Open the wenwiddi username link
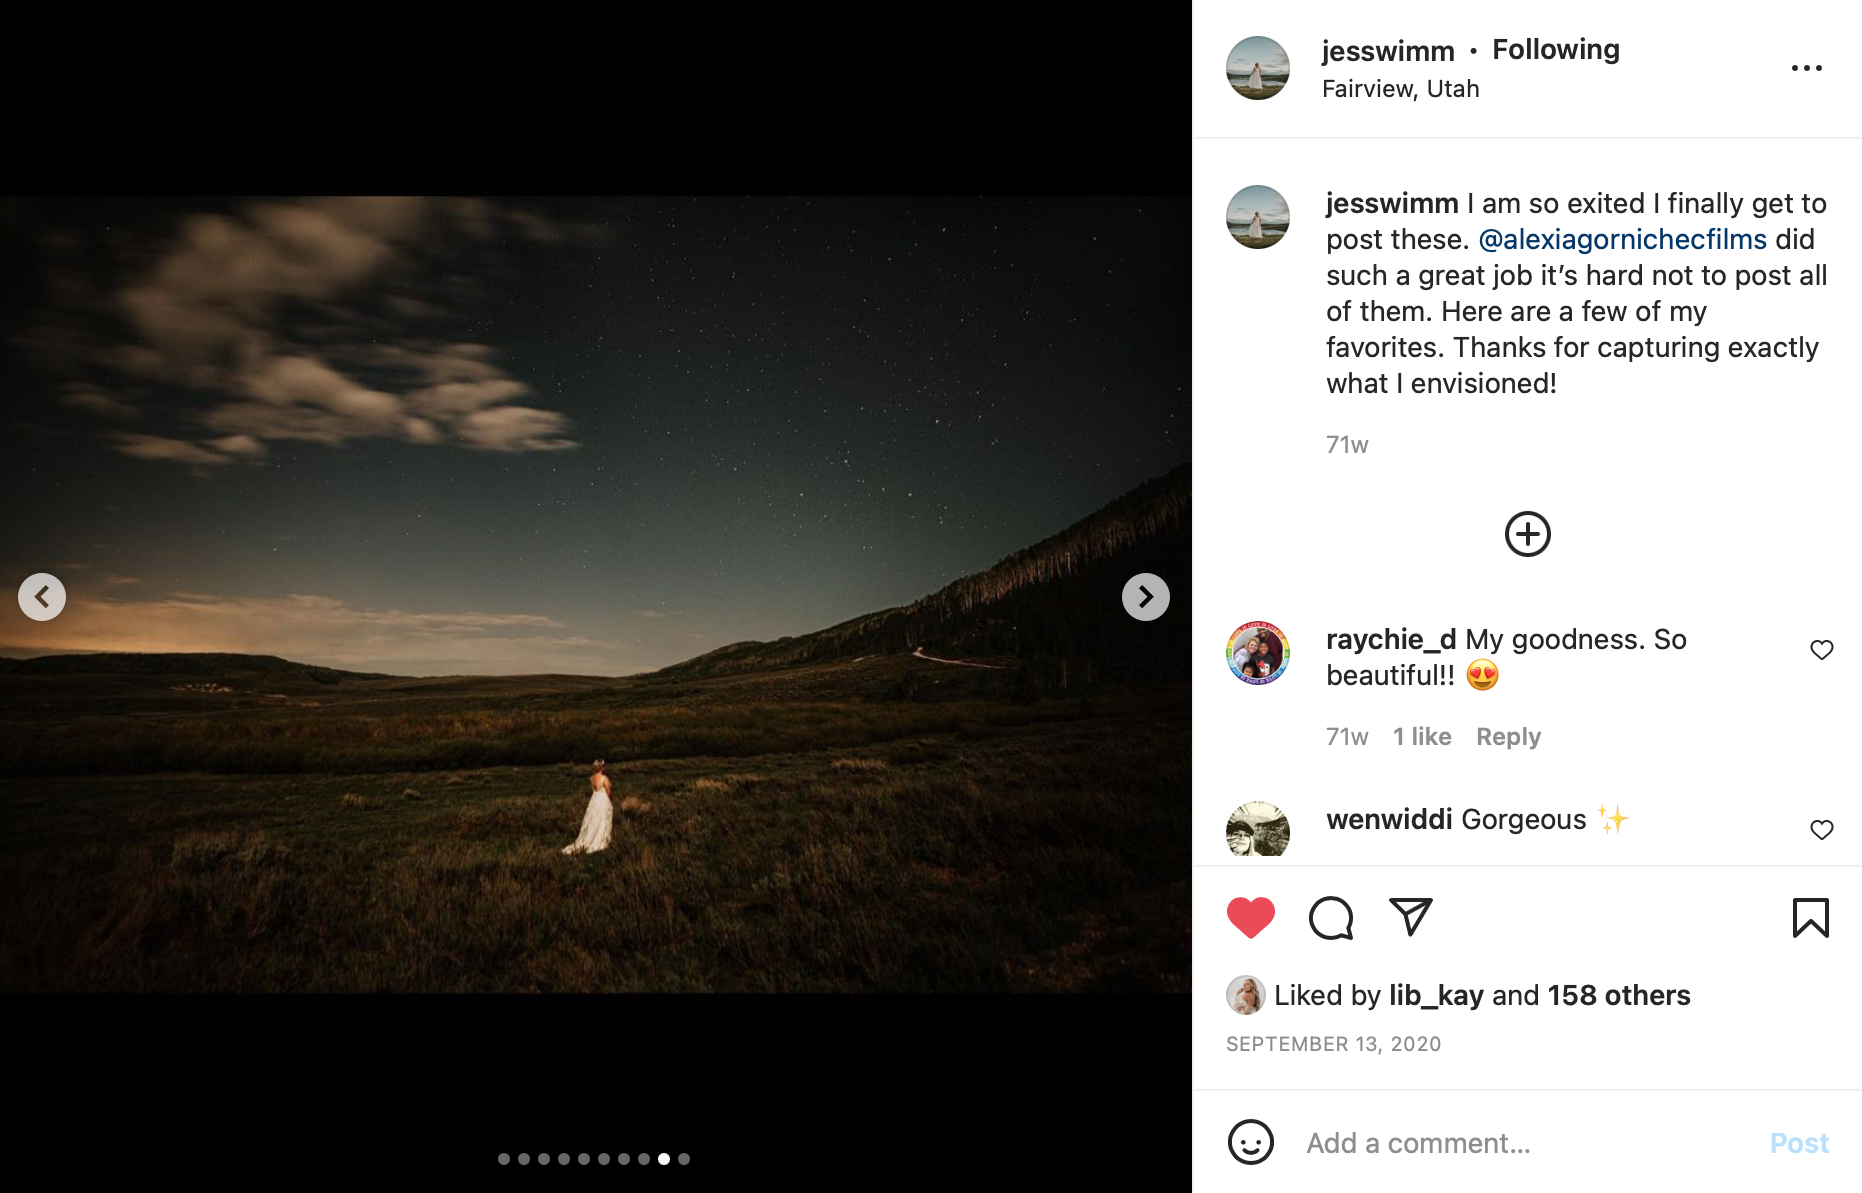The width and height of the screenshot is (1862, 1193). 1389,820
